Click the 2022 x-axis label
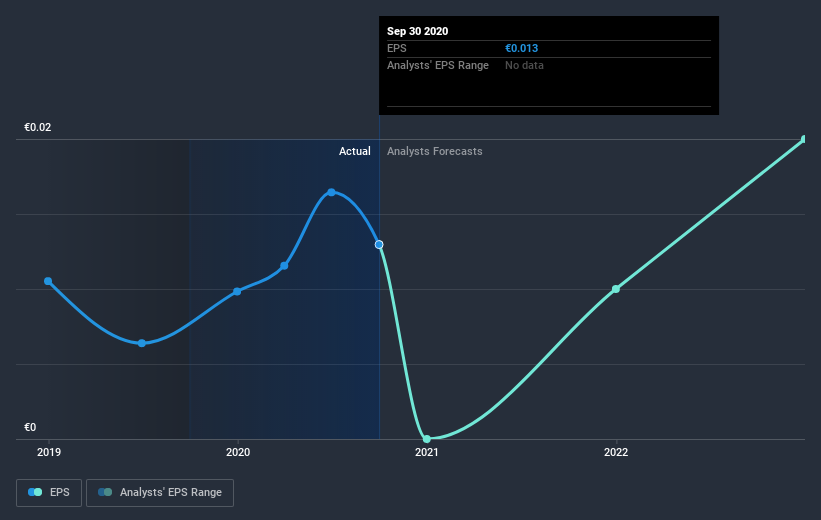The width and height of the screenshot is (821, 520). [x=616, y=452]
